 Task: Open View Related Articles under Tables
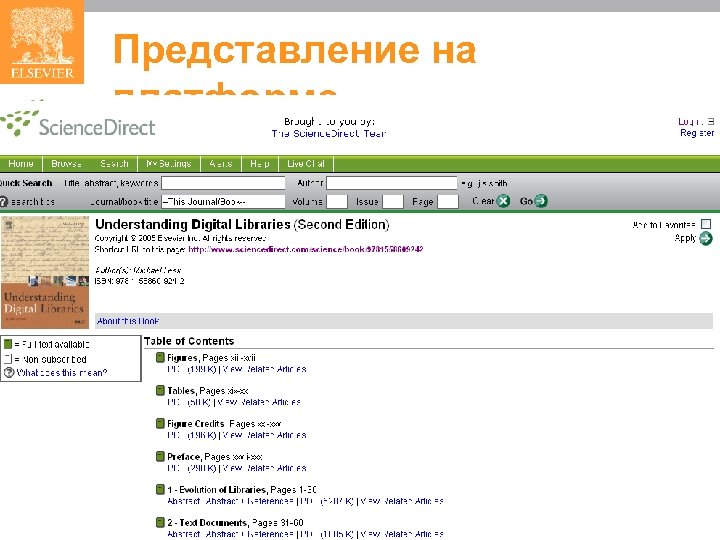[x=259, y=402]
